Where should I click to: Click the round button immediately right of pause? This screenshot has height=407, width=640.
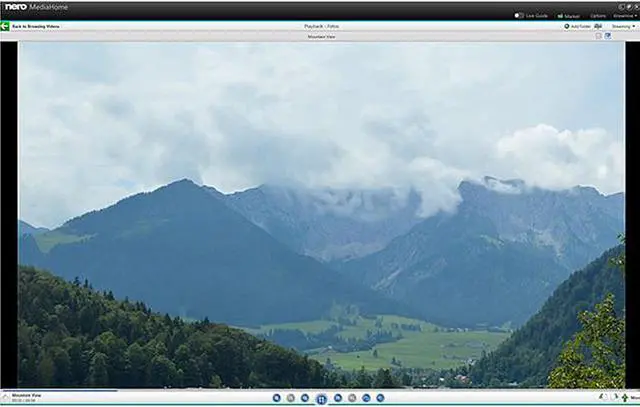338,398
